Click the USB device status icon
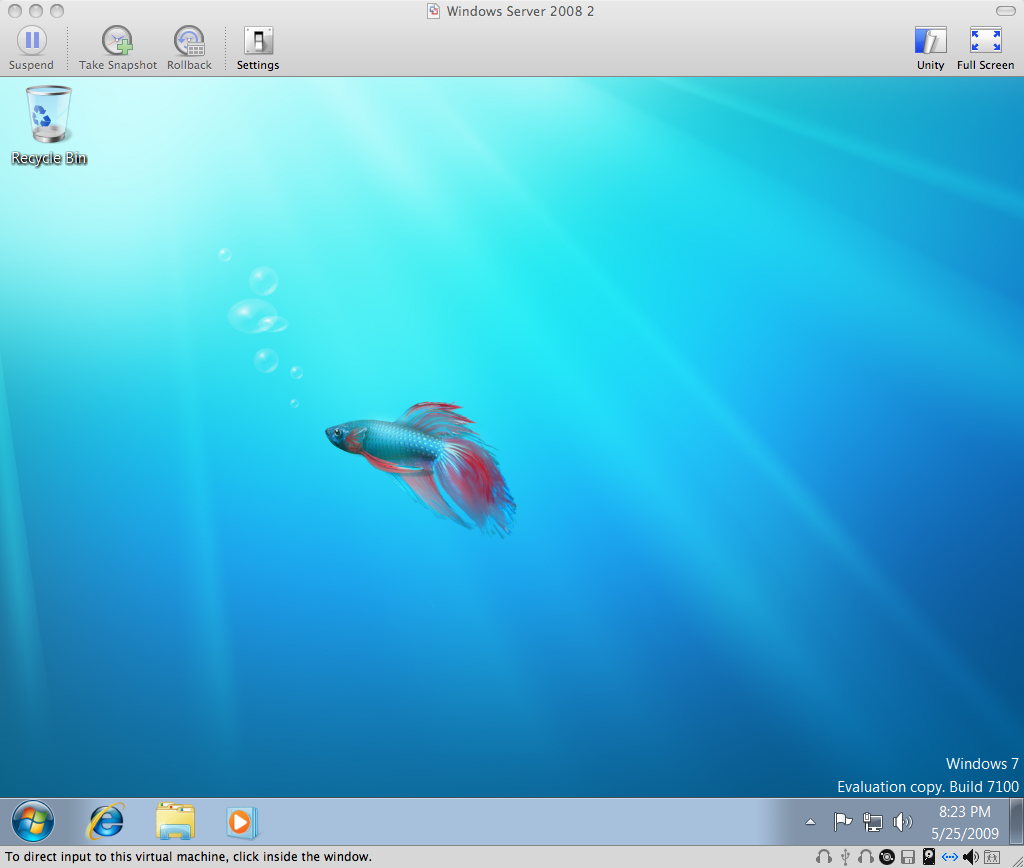Screen dimensions: 1024x868 (x=845, y=857)
